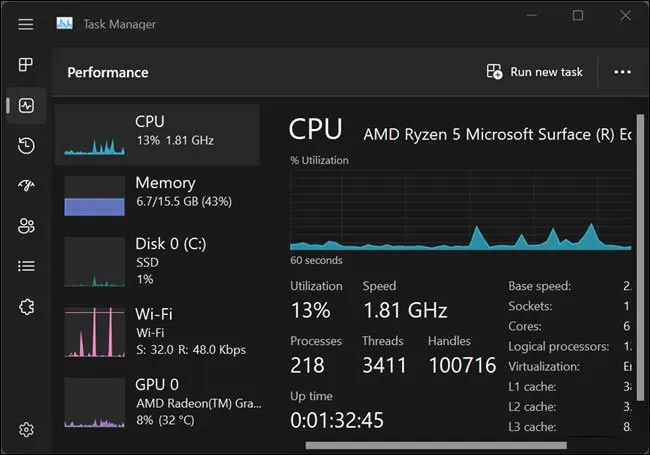
Task: Select the Memory performance item
Action: pyautogui.click(x=157, y=194)
